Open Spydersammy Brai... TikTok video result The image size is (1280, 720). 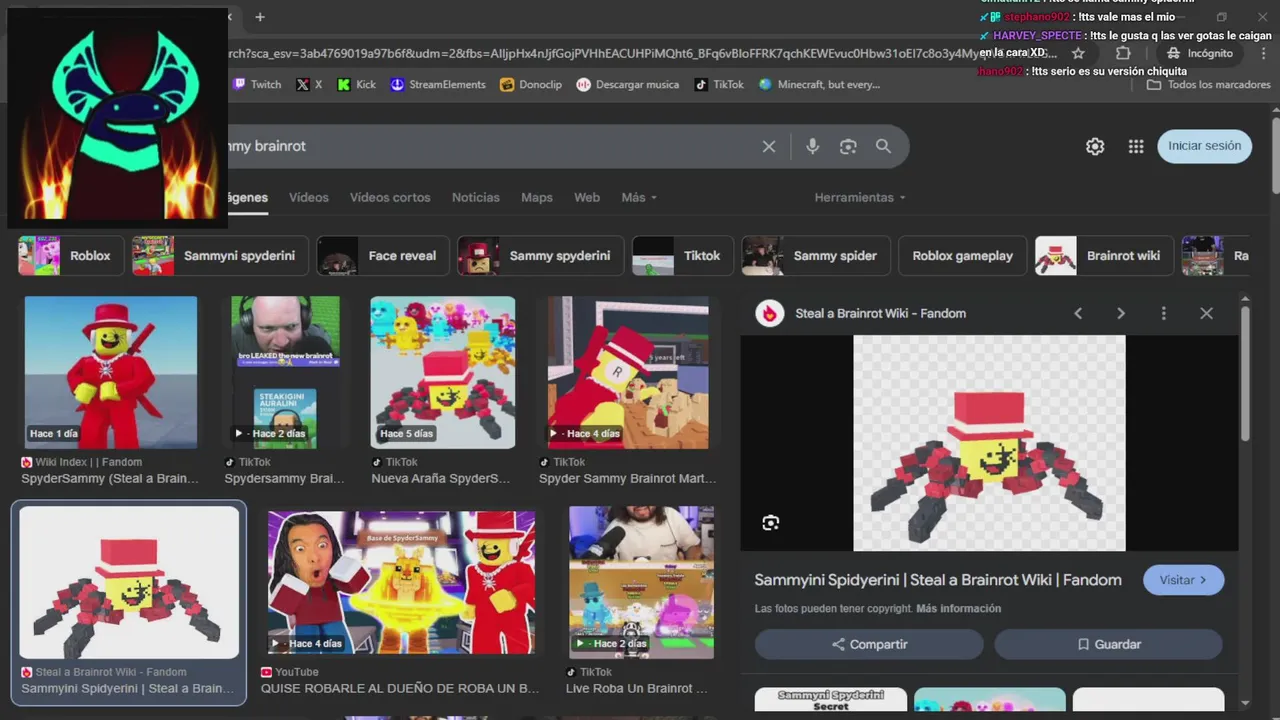pyautogui.click(x=285, y=372)
